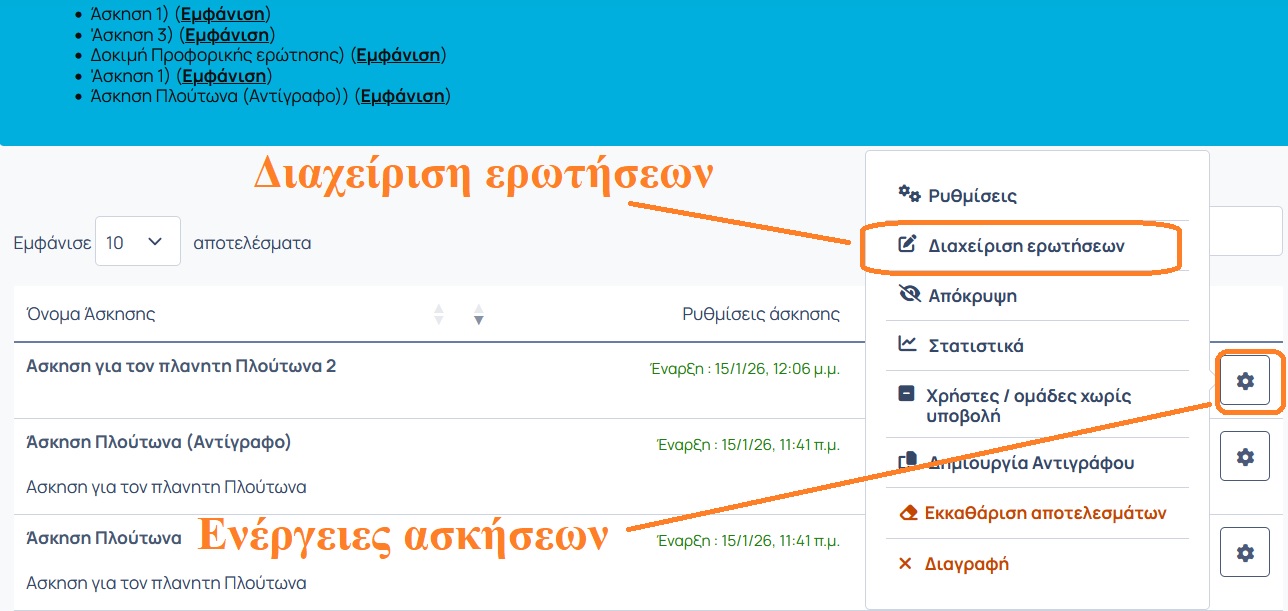The width and height of the screenshot is (1288, 611).
Task: Open Εμφάνιση link for Άσκηση Πλούτωνα (Αντίγραφο)
Action: click(402, 96)
